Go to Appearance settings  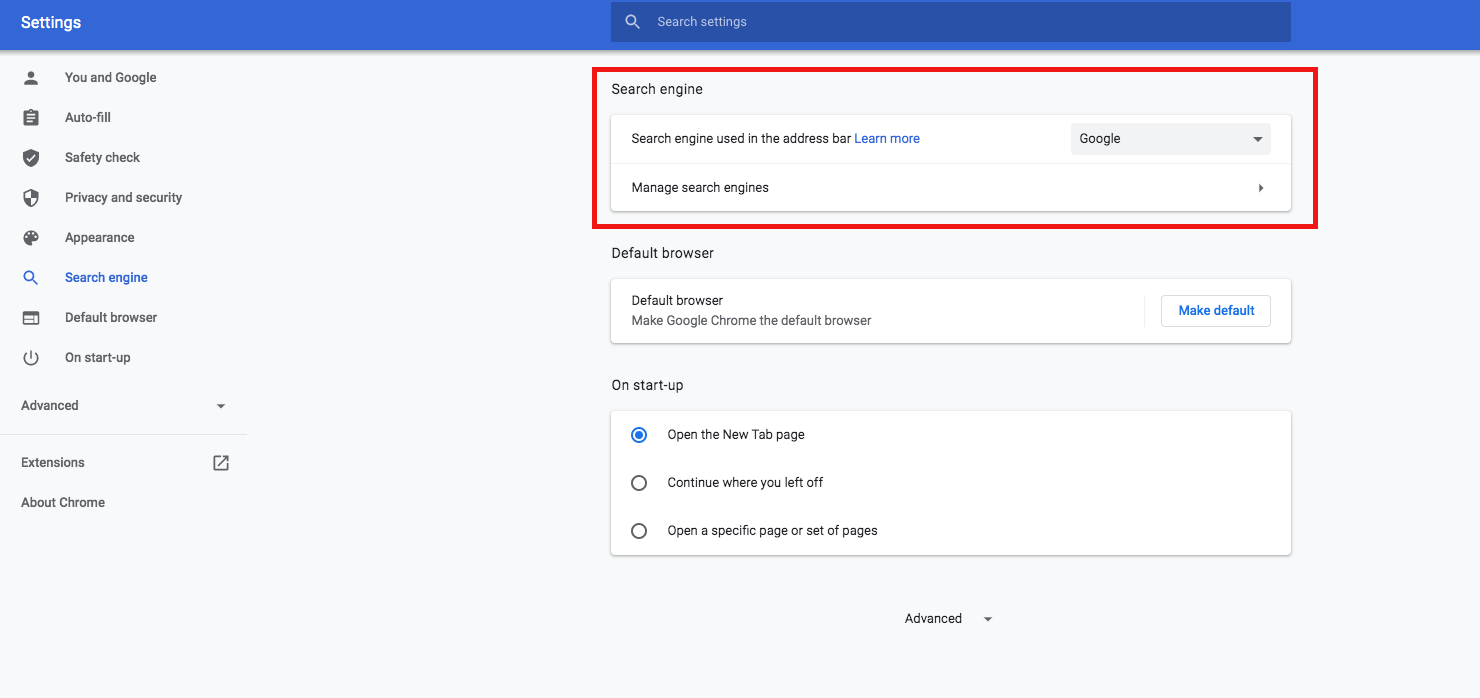(99, 237)
